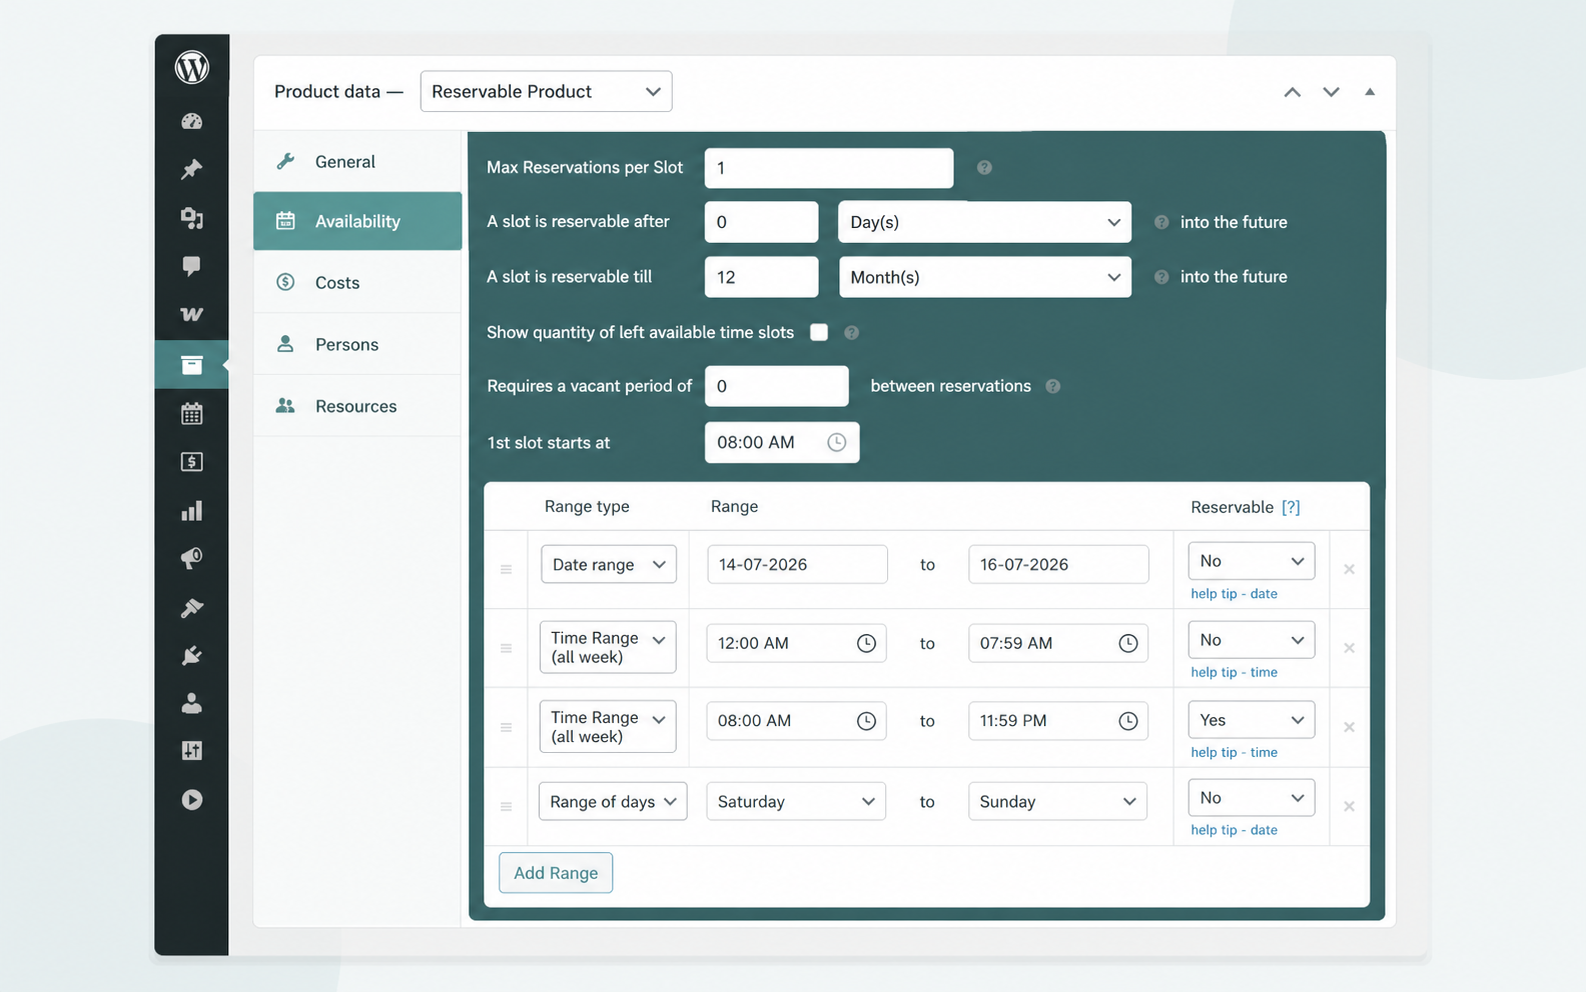Open Posts pushpin icon in sidebar
The height and width of the screenshot is (992, 1586).
(x=192, y=169)
